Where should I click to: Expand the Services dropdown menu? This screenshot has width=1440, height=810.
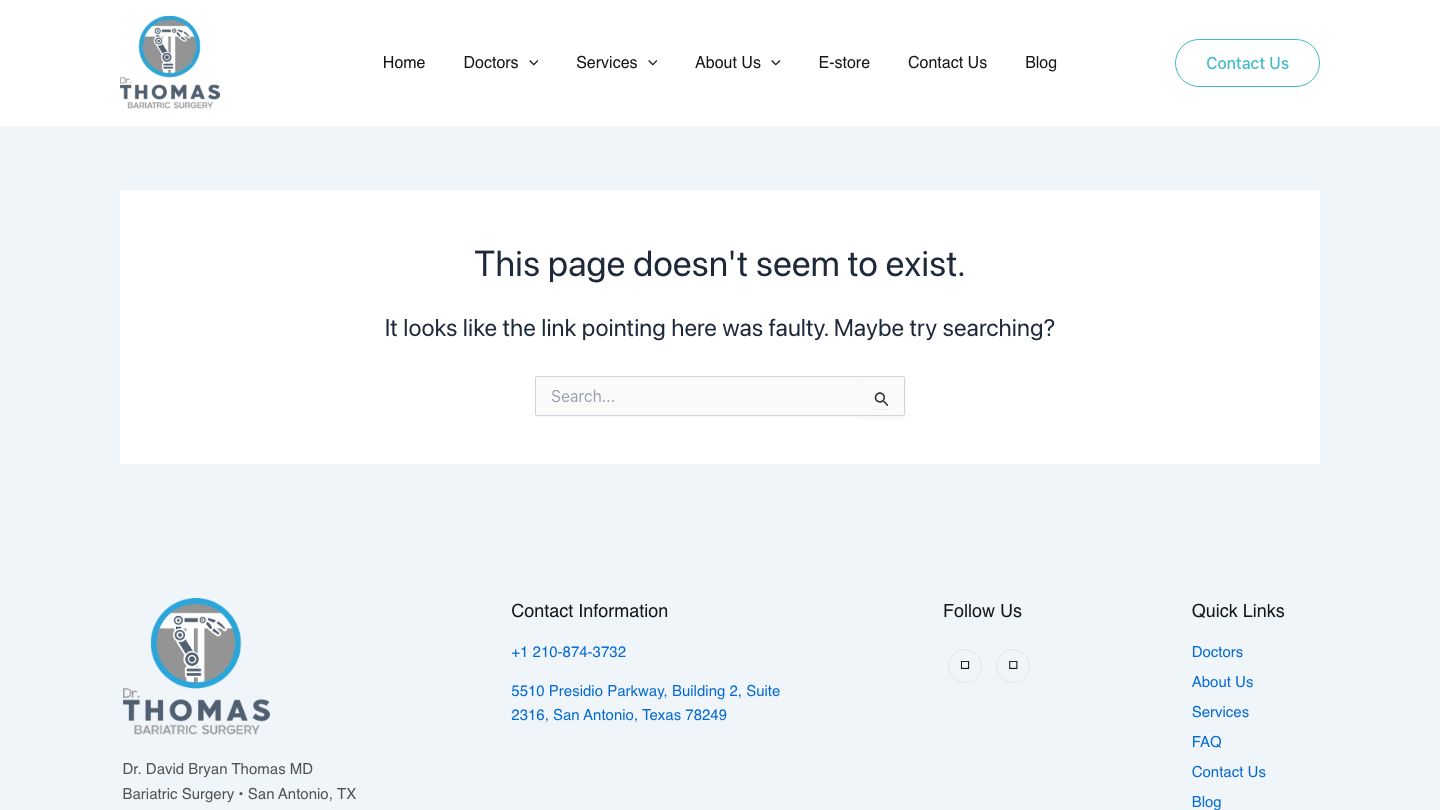(616, 62)
